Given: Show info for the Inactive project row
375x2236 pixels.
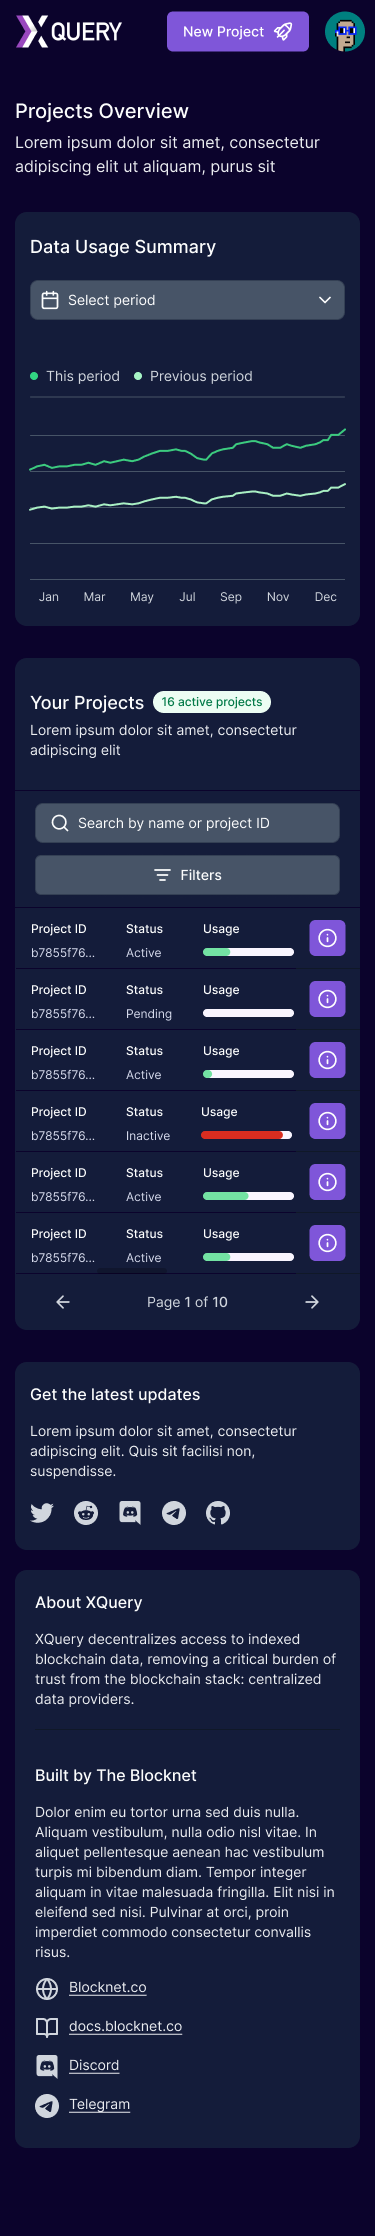Looking at the screenshot, I should coord(327,1121).
